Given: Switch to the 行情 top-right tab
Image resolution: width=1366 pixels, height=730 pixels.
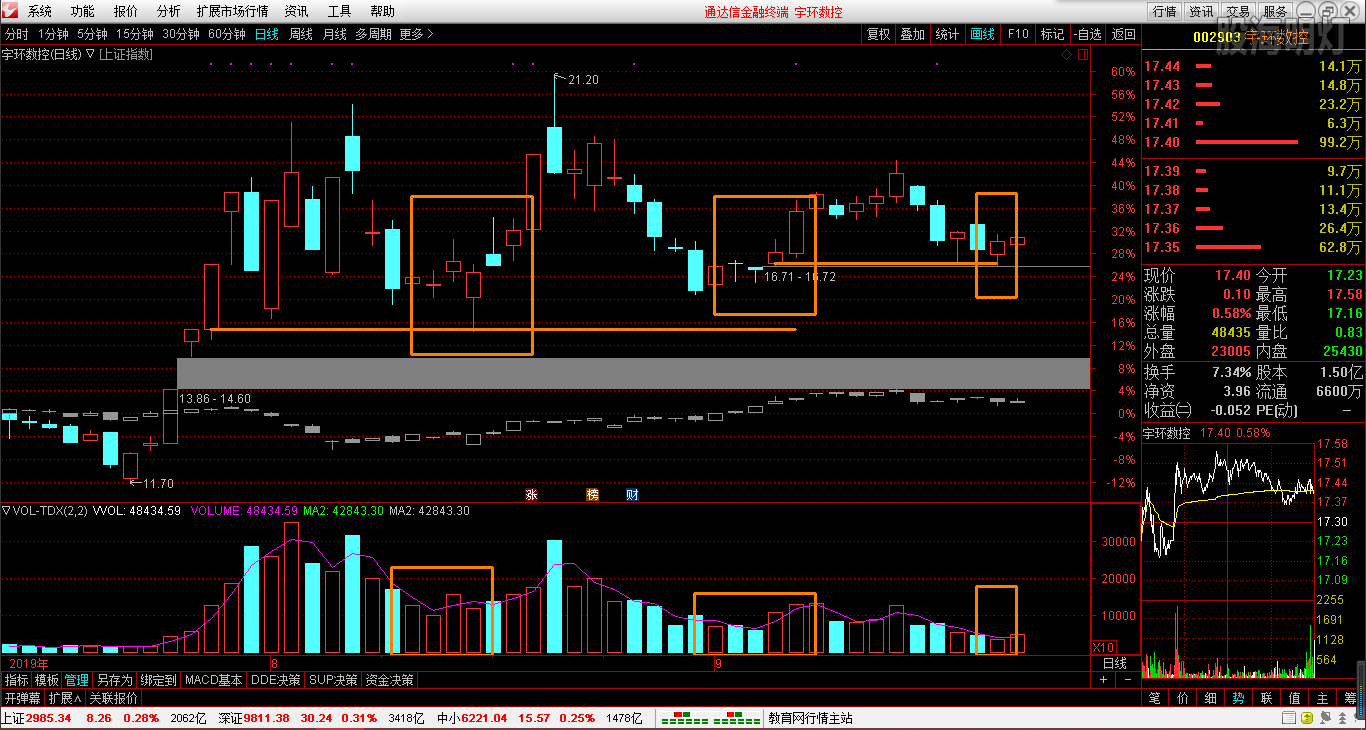Looking at the screenshot, I should coord(1164,12).
